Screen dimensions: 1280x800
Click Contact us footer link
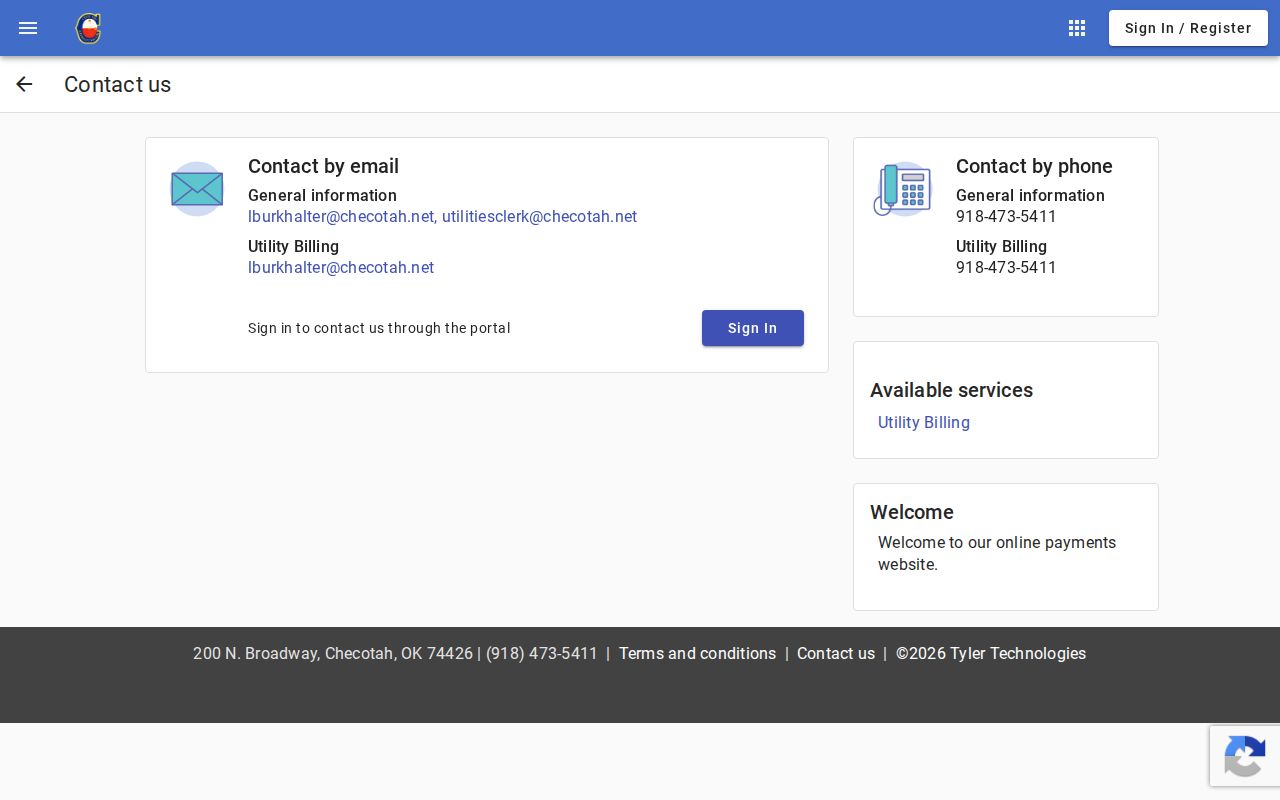[836, 653]
